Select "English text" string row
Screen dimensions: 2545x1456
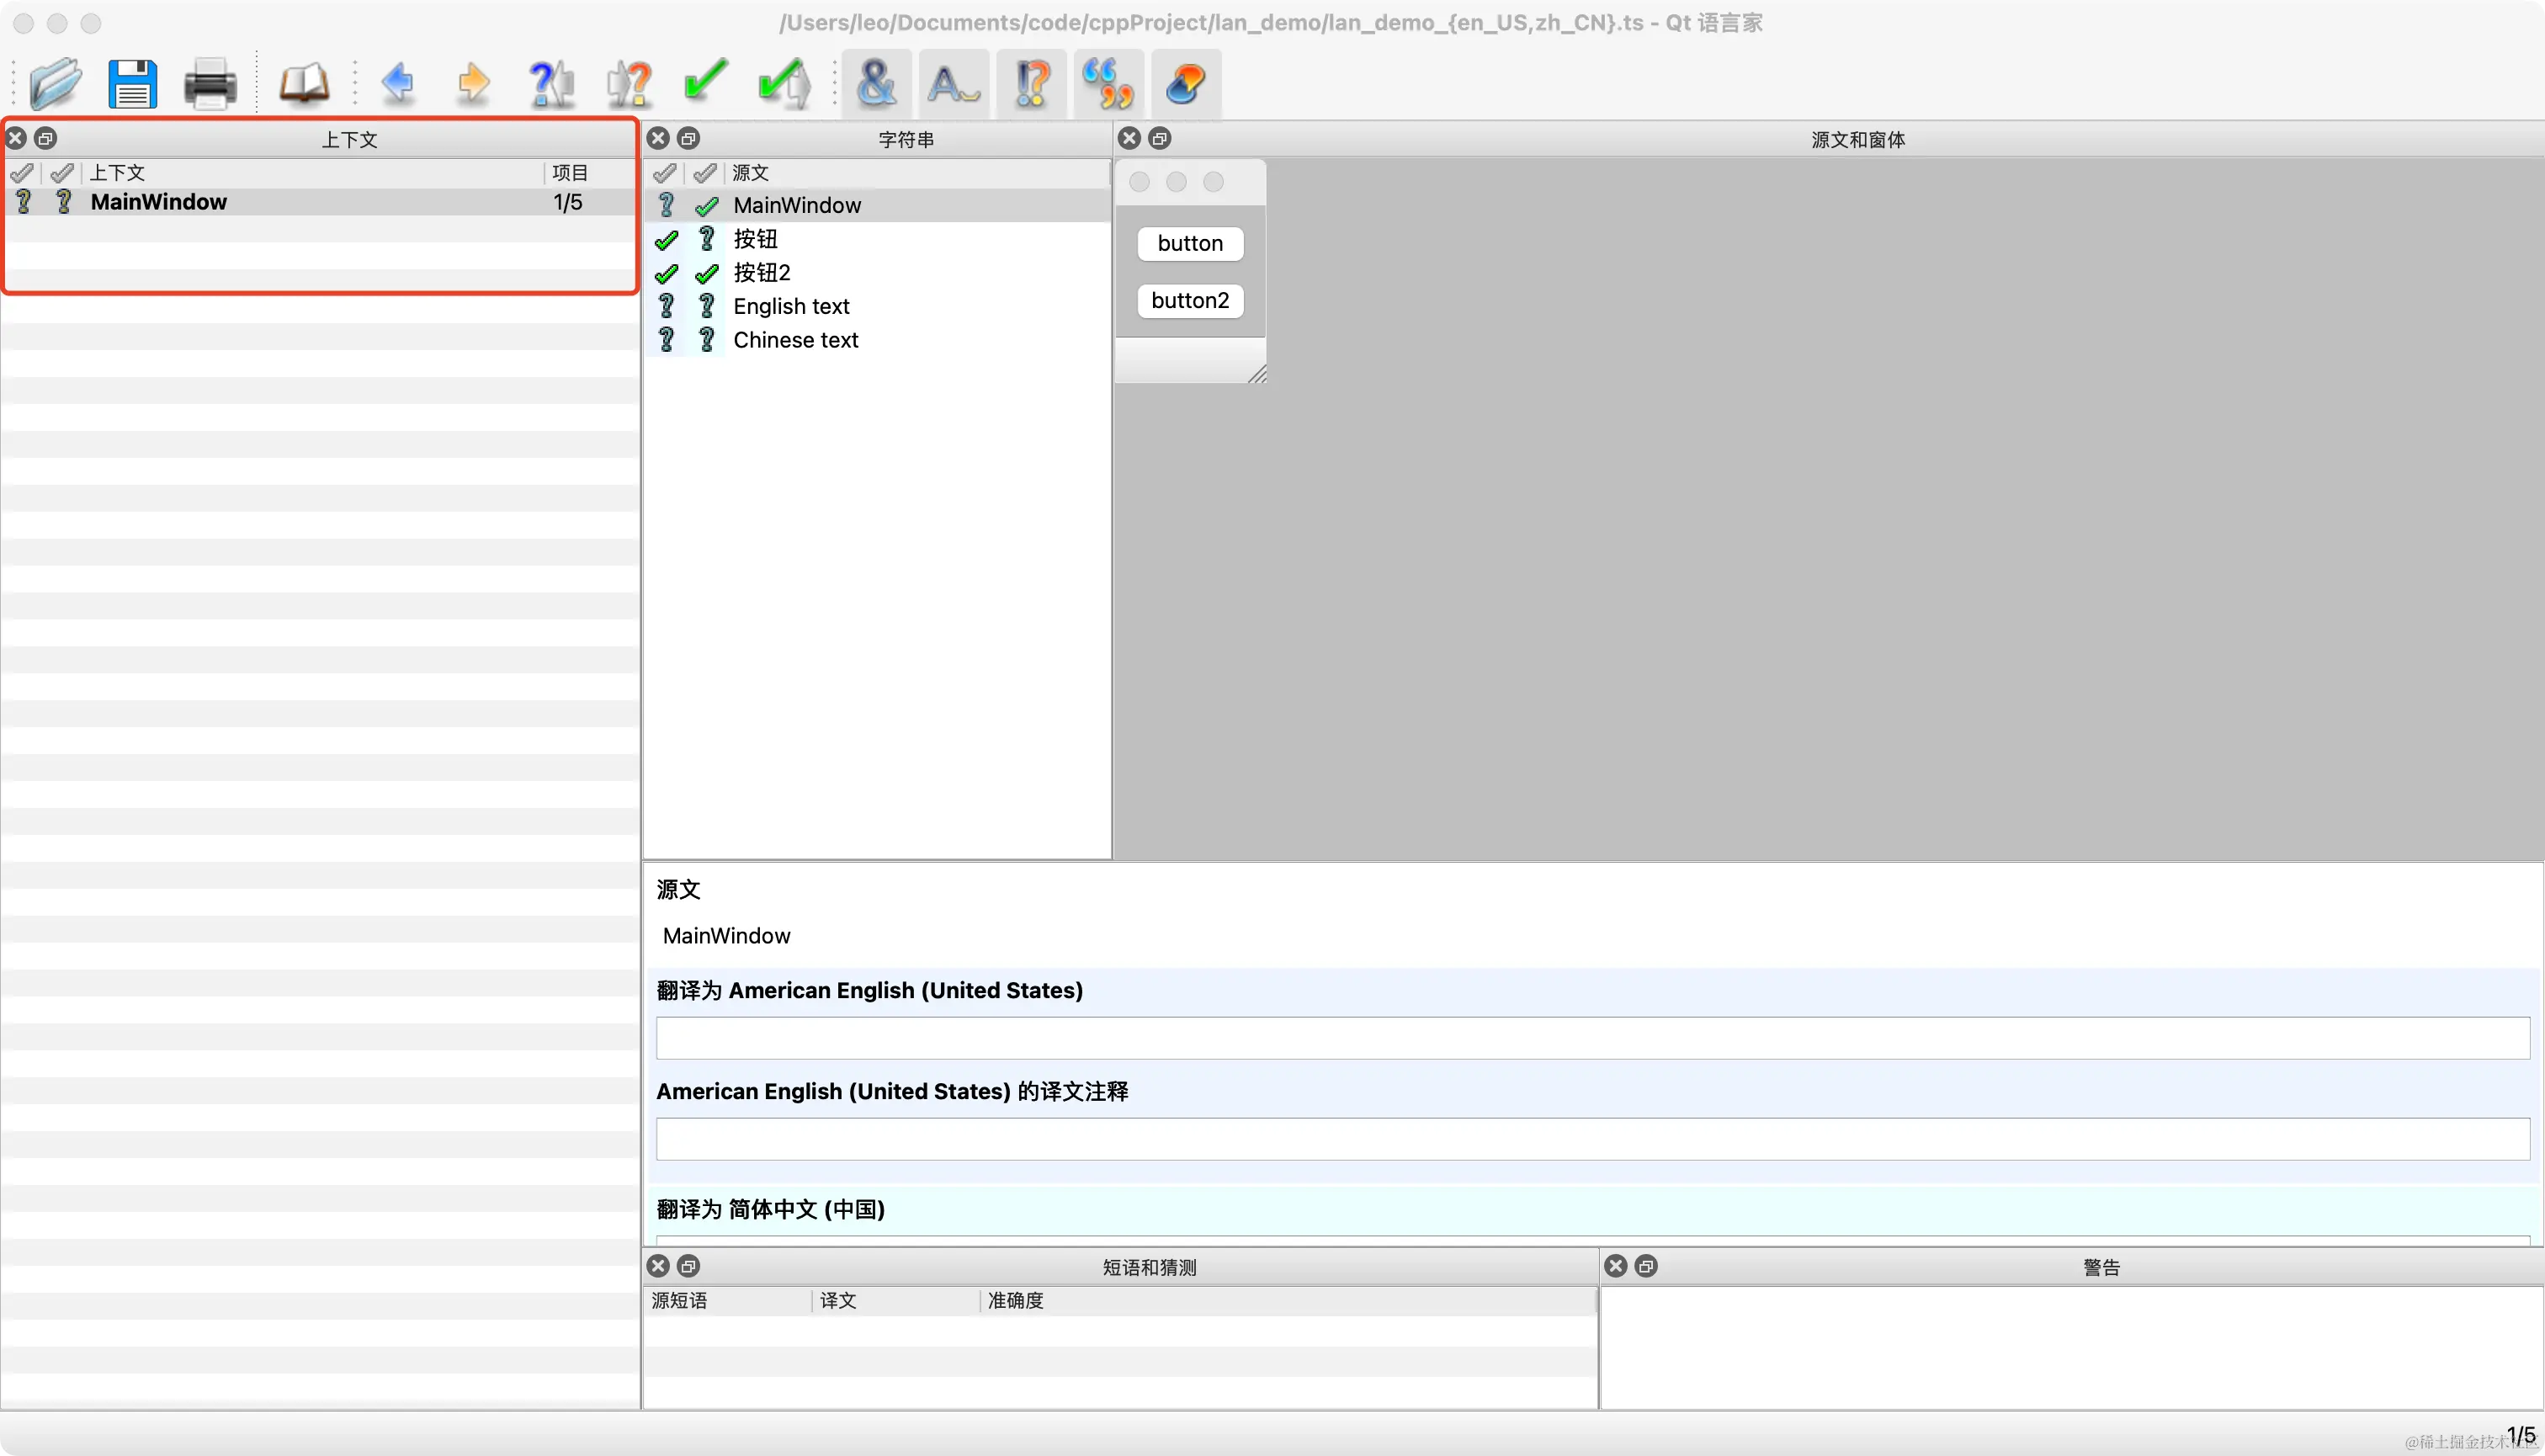click(790, 306)
